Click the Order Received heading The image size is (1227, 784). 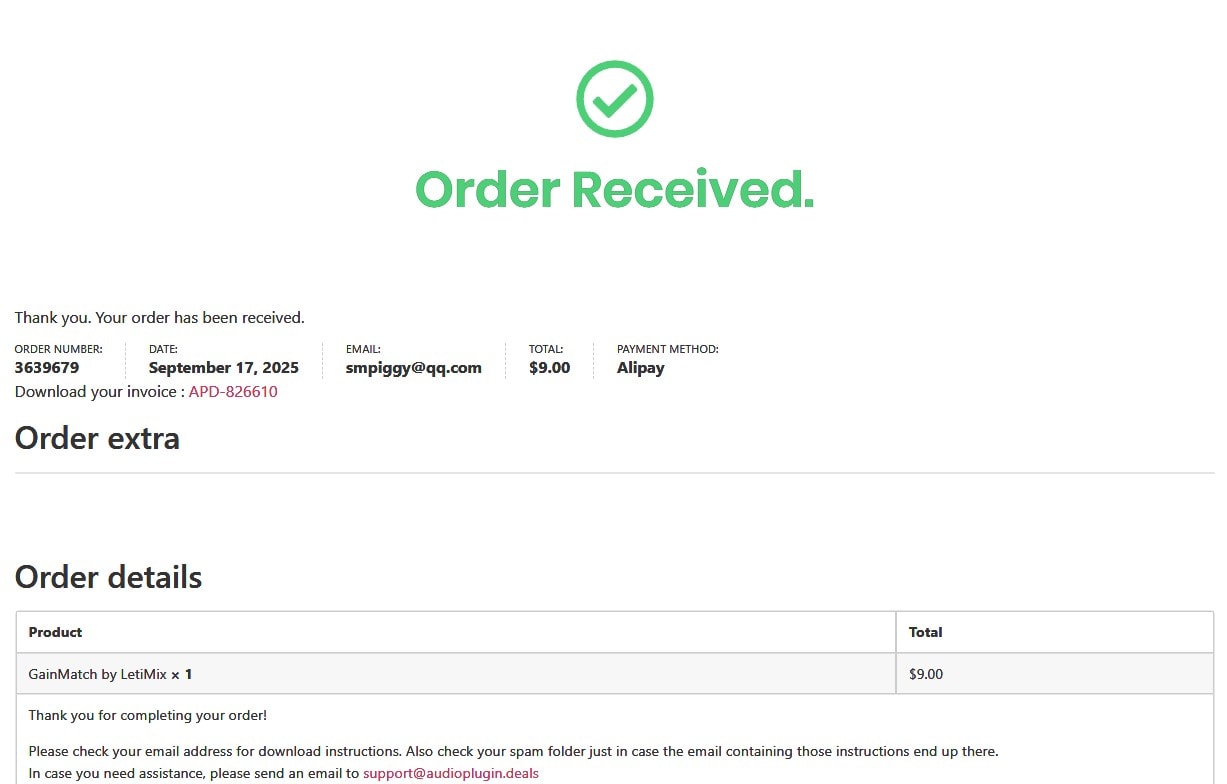coord(614,189)
